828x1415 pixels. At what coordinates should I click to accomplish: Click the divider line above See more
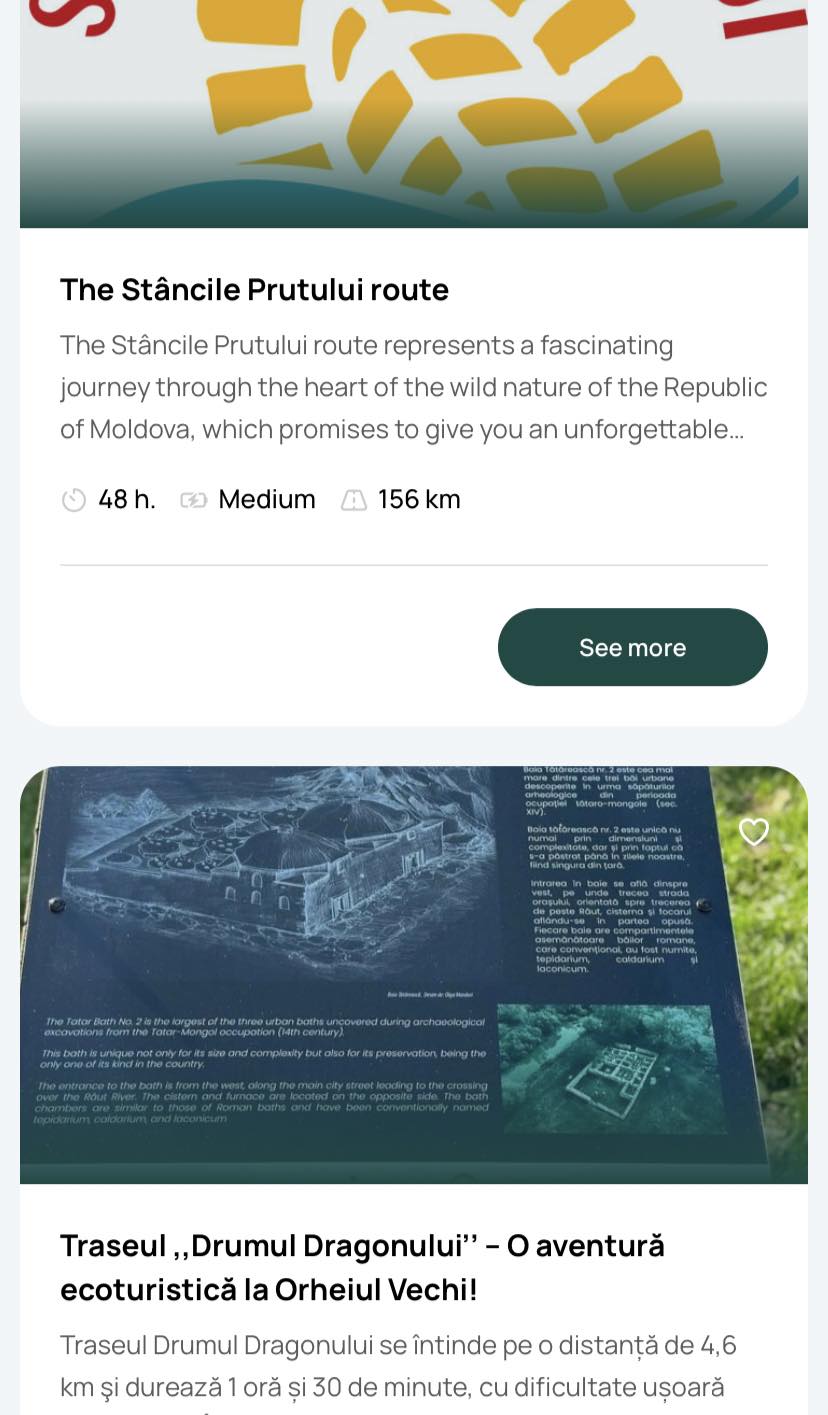(414, 565)
